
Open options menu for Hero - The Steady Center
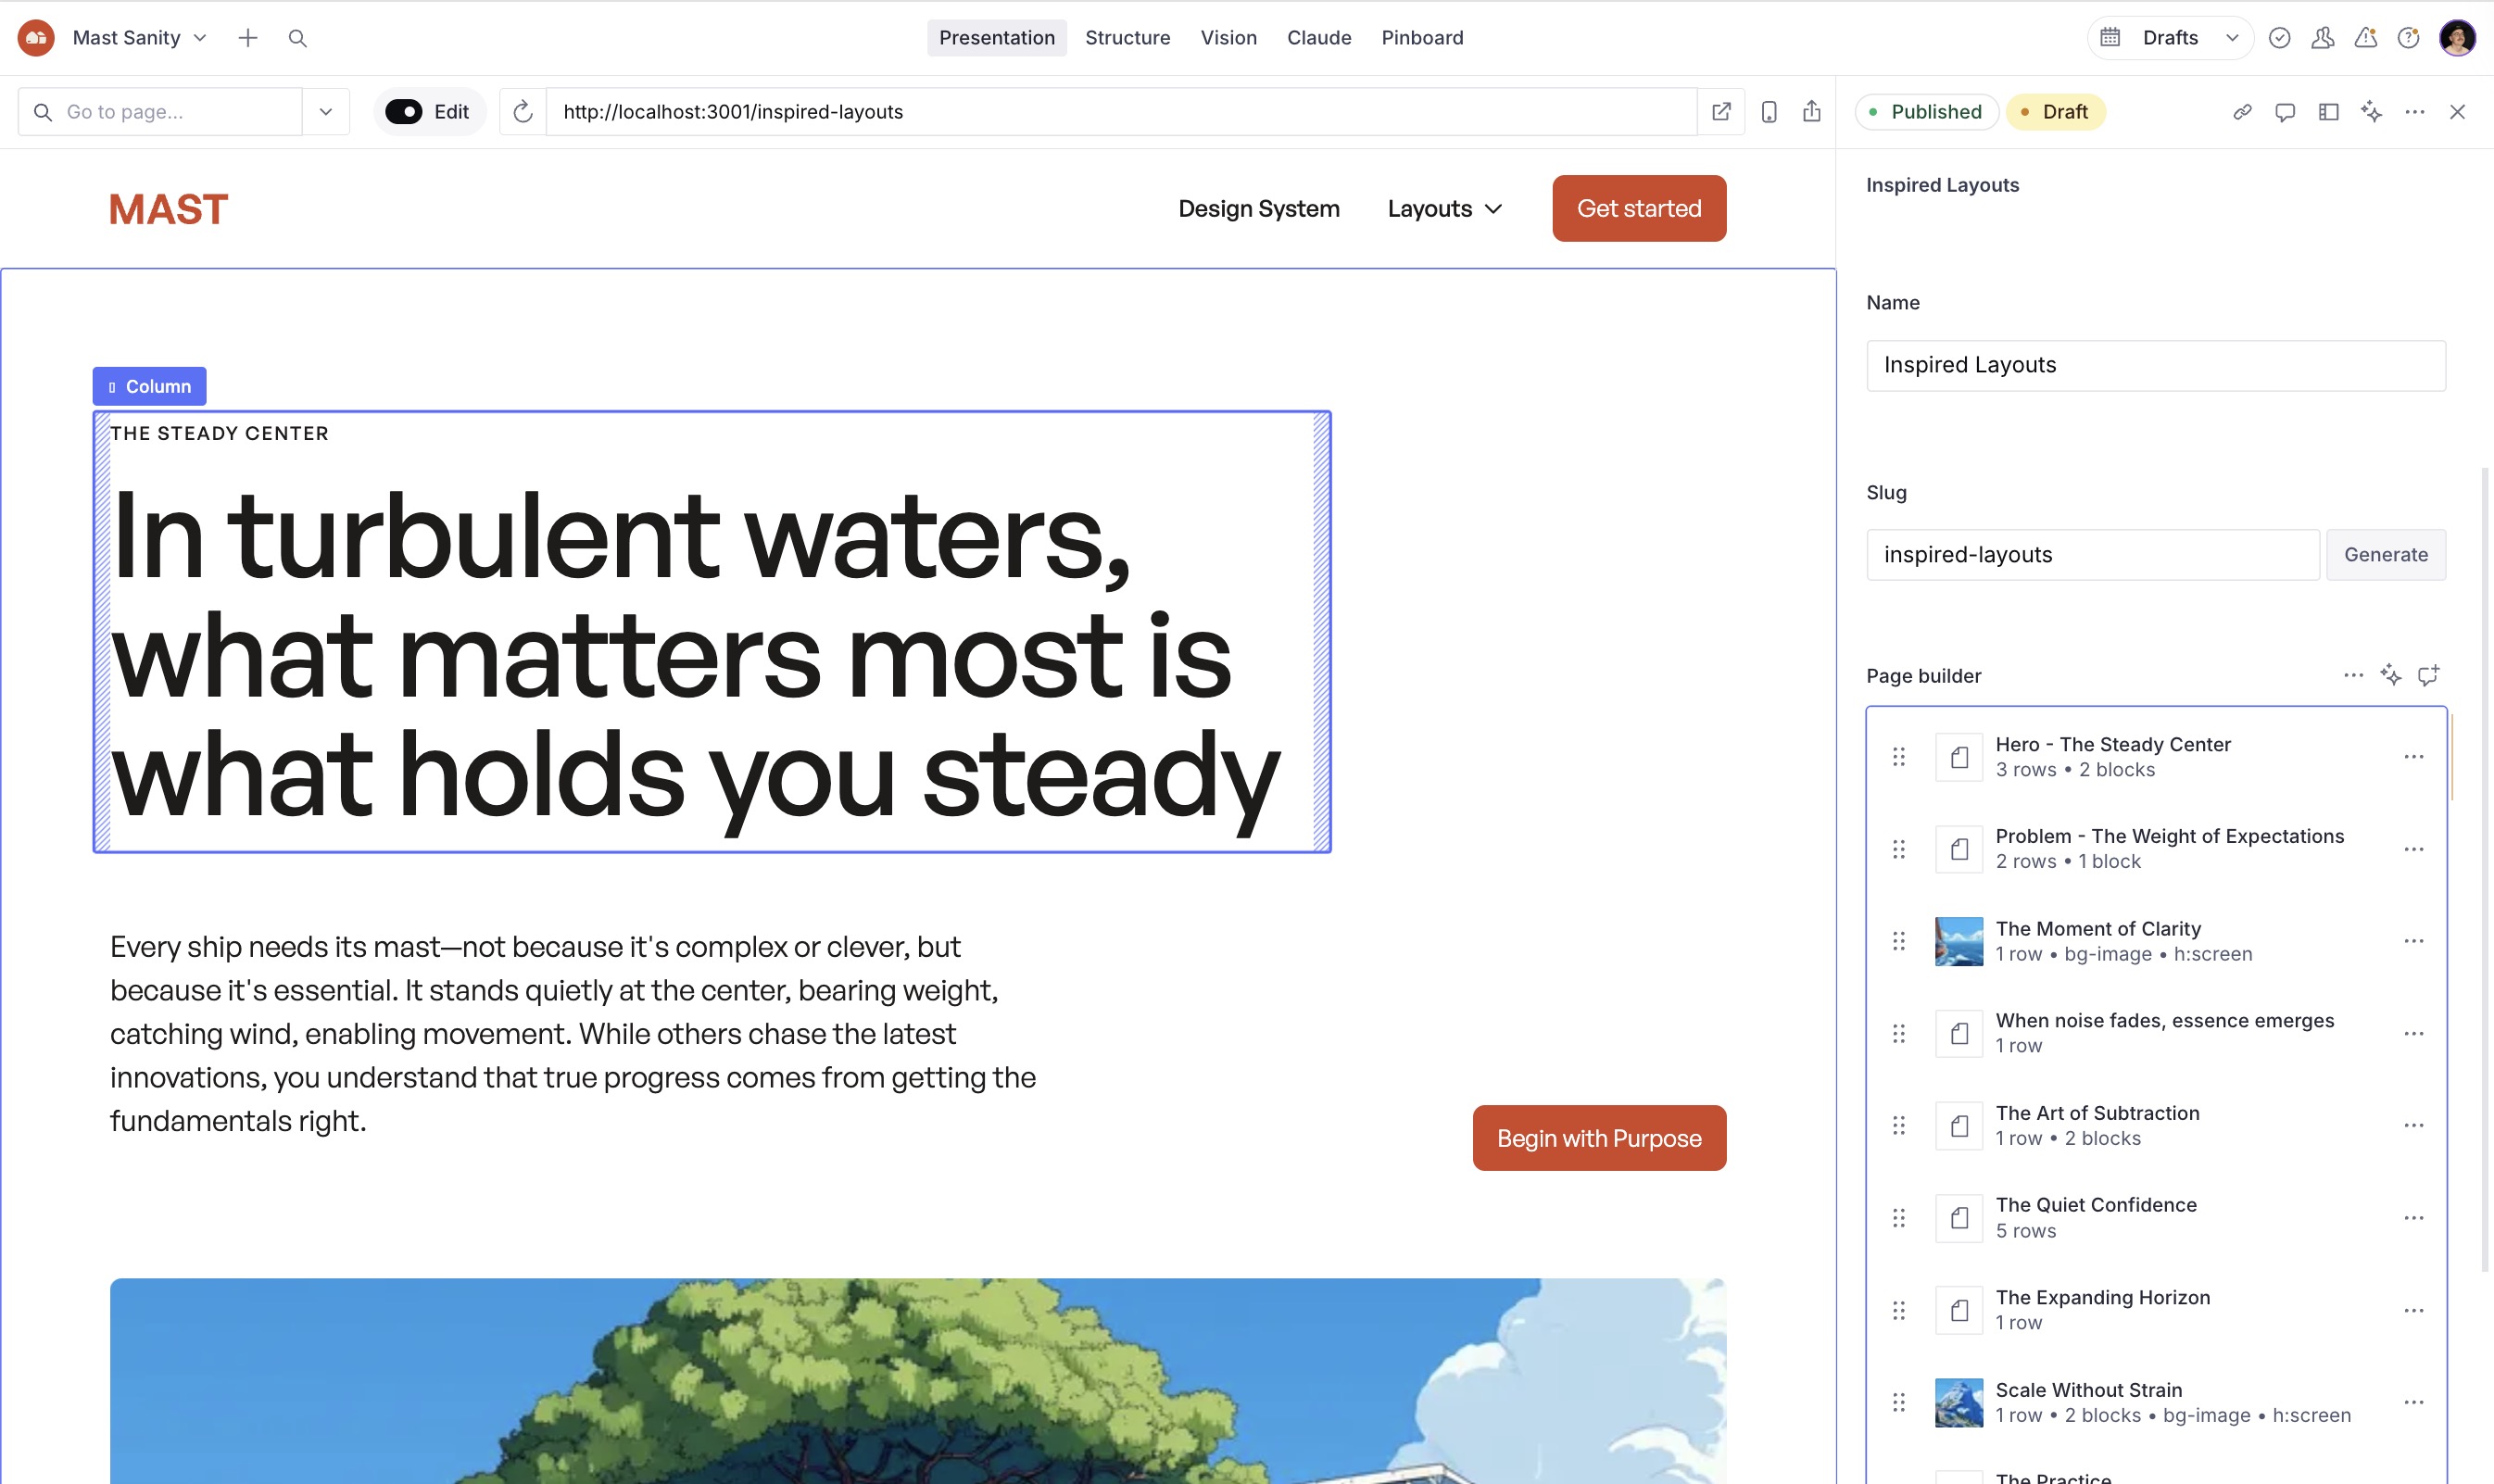(2414, 757)
